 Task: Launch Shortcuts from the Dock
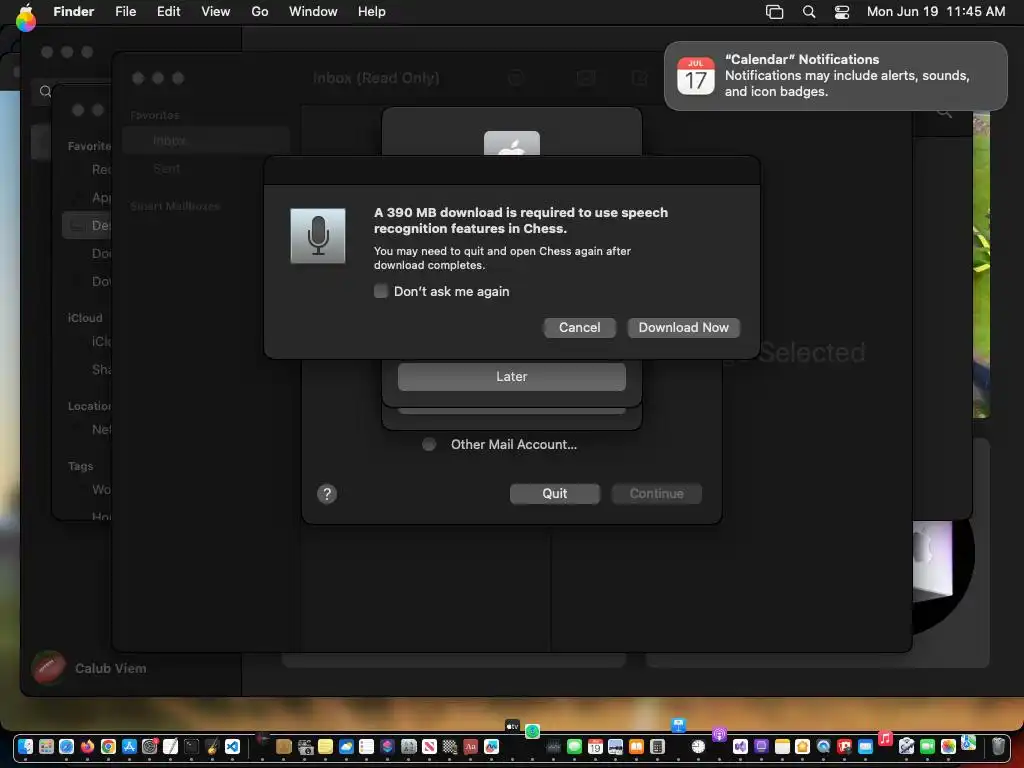tap(387, 746)
